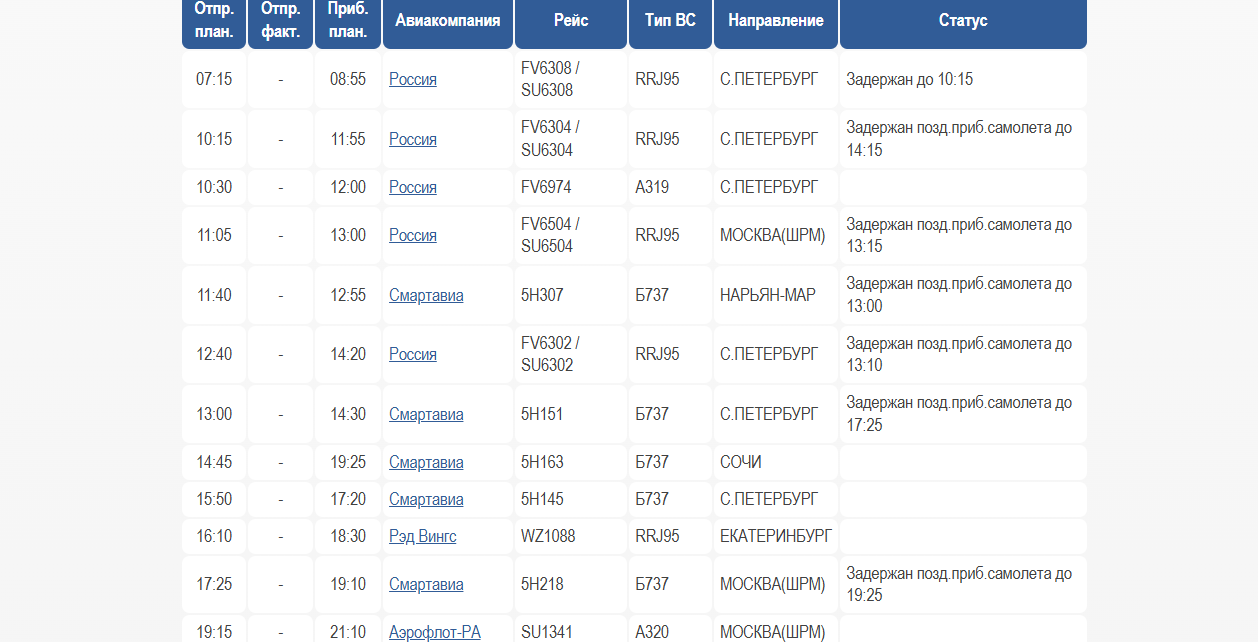The image size is (1258, 642).
Task: Open Россия link for flight FV6308
Action: click(x=413, y=79)
